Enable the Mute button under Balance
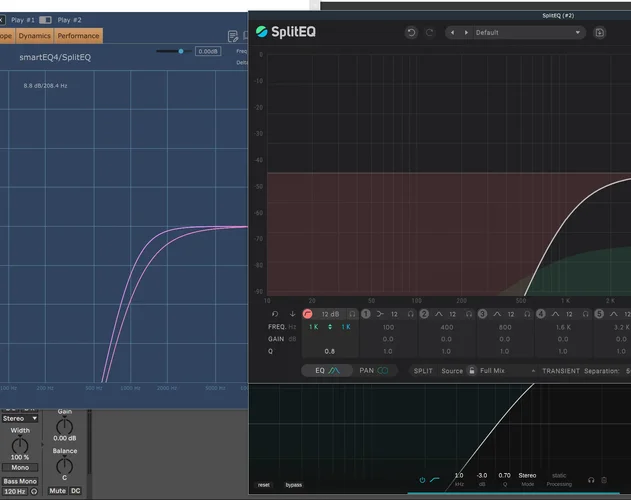The image size is (631, 500). coord(56,491)
